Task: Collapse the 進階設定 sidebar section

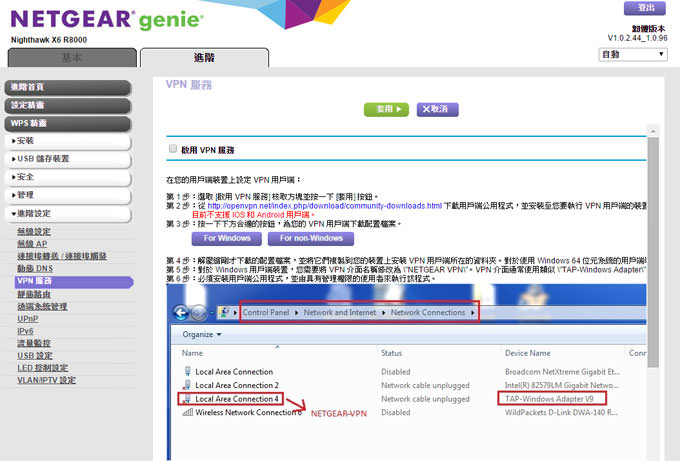Action: click(66, 214)
